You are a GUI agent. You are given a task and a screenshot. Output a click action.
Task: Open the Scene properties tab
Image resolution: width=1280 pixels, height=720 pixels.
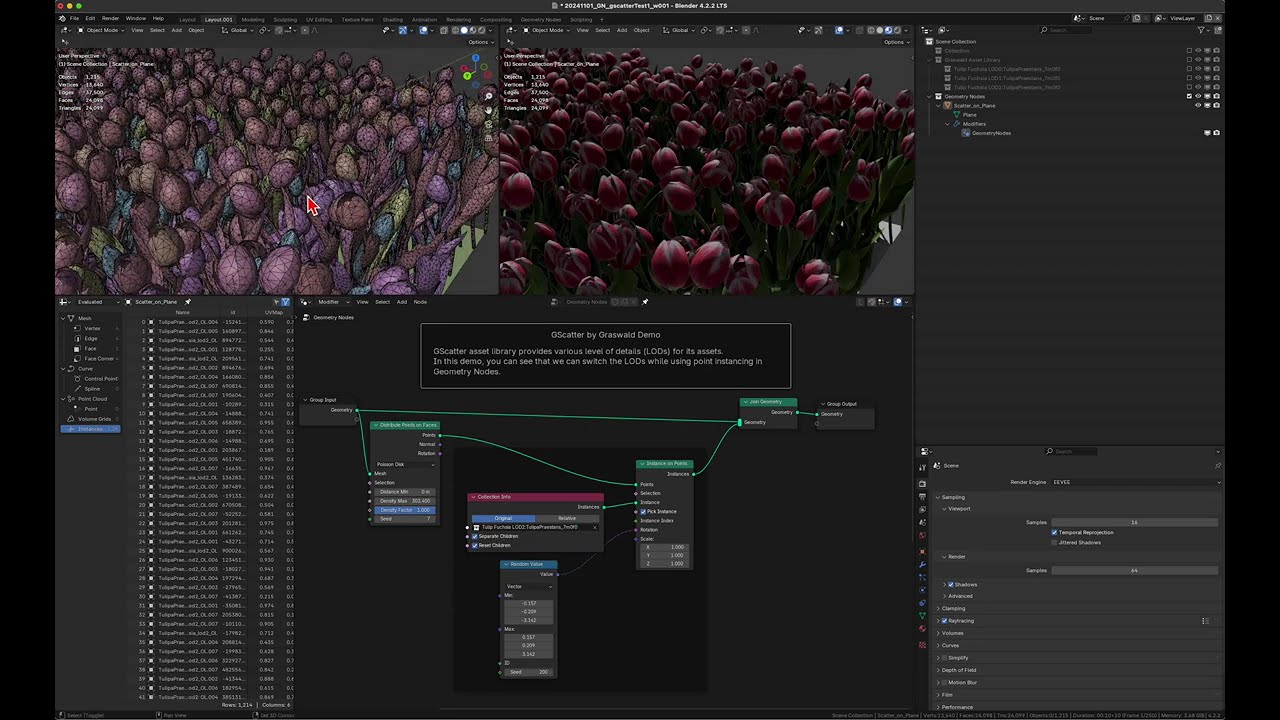tap(922, 522)
